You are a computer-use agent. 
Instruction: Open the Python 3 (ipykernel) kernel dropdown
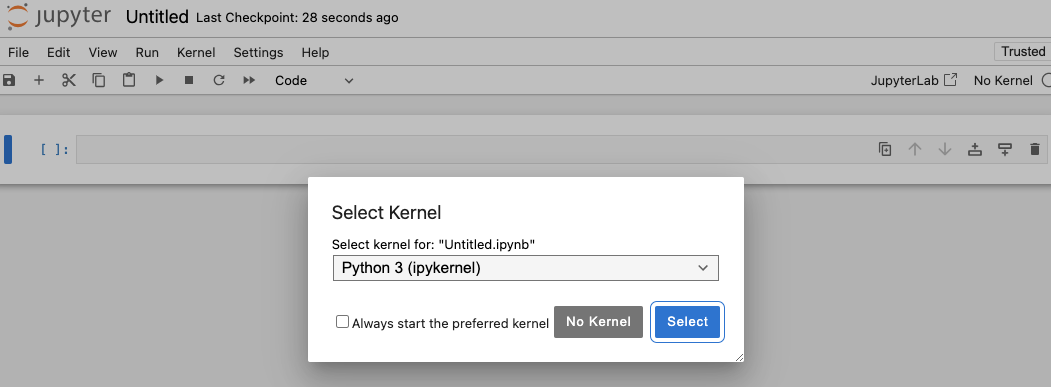click(526, 268)
